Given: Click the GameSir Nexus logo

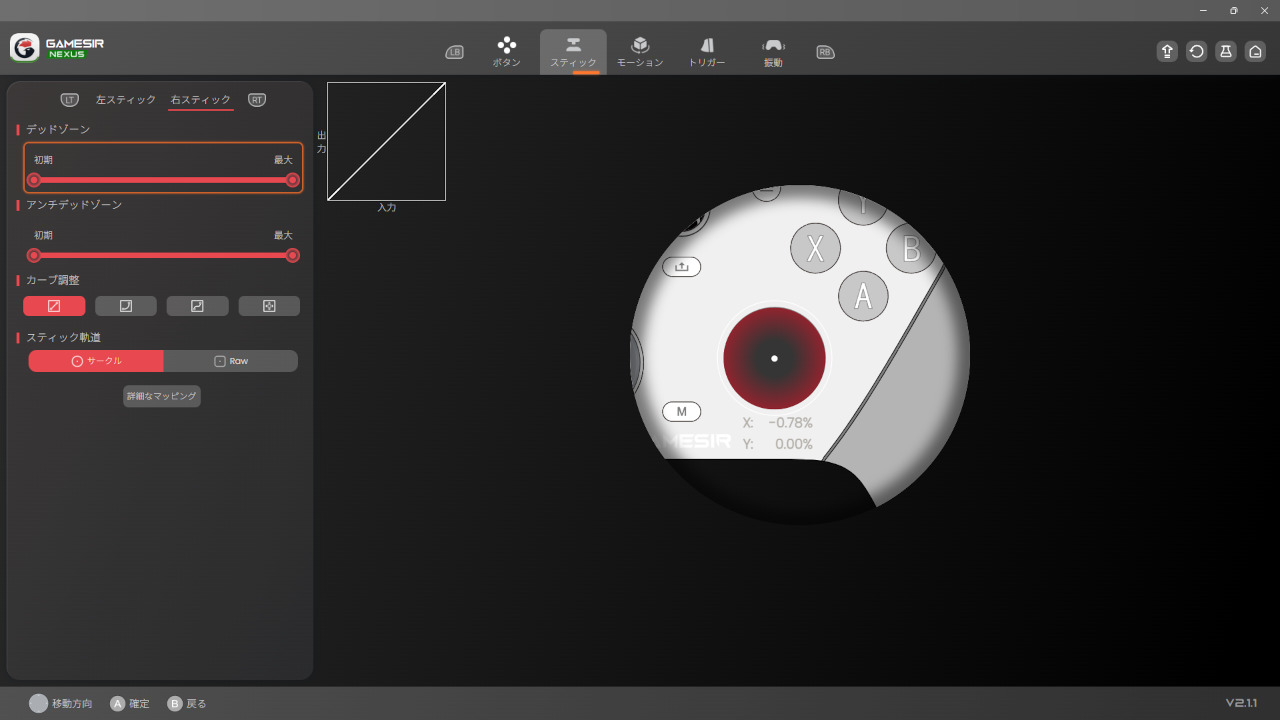Looking at the screenshot, I should click(x=57, y=47).
